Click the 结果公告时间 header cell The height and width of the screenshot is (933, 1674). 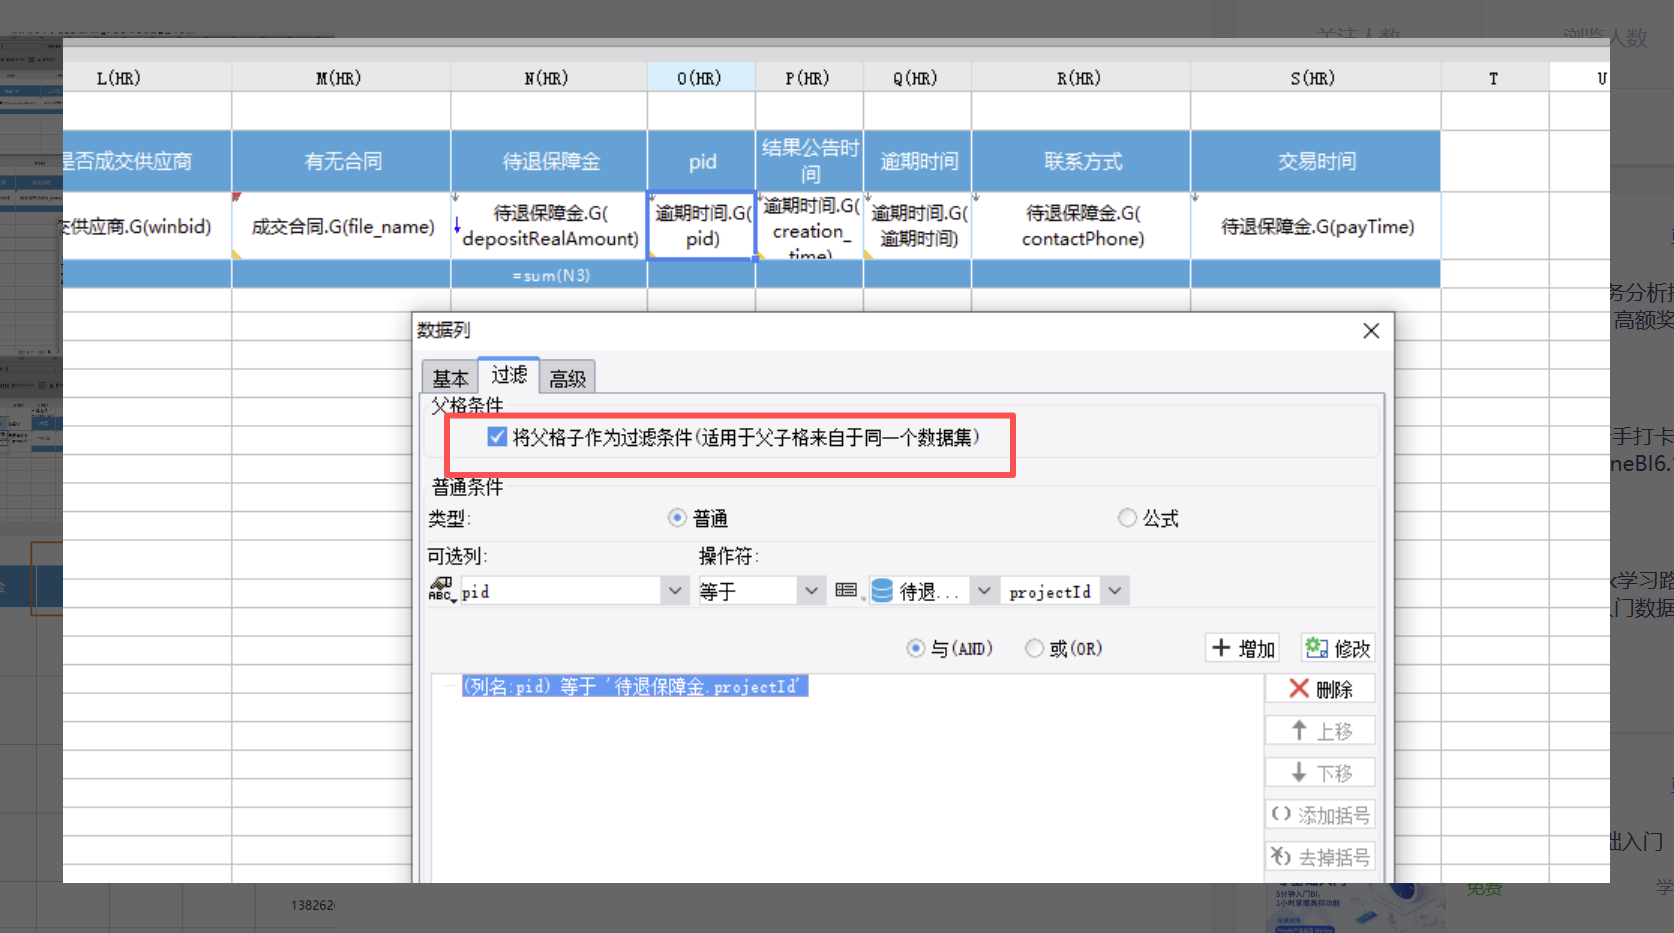coord(809,161)
